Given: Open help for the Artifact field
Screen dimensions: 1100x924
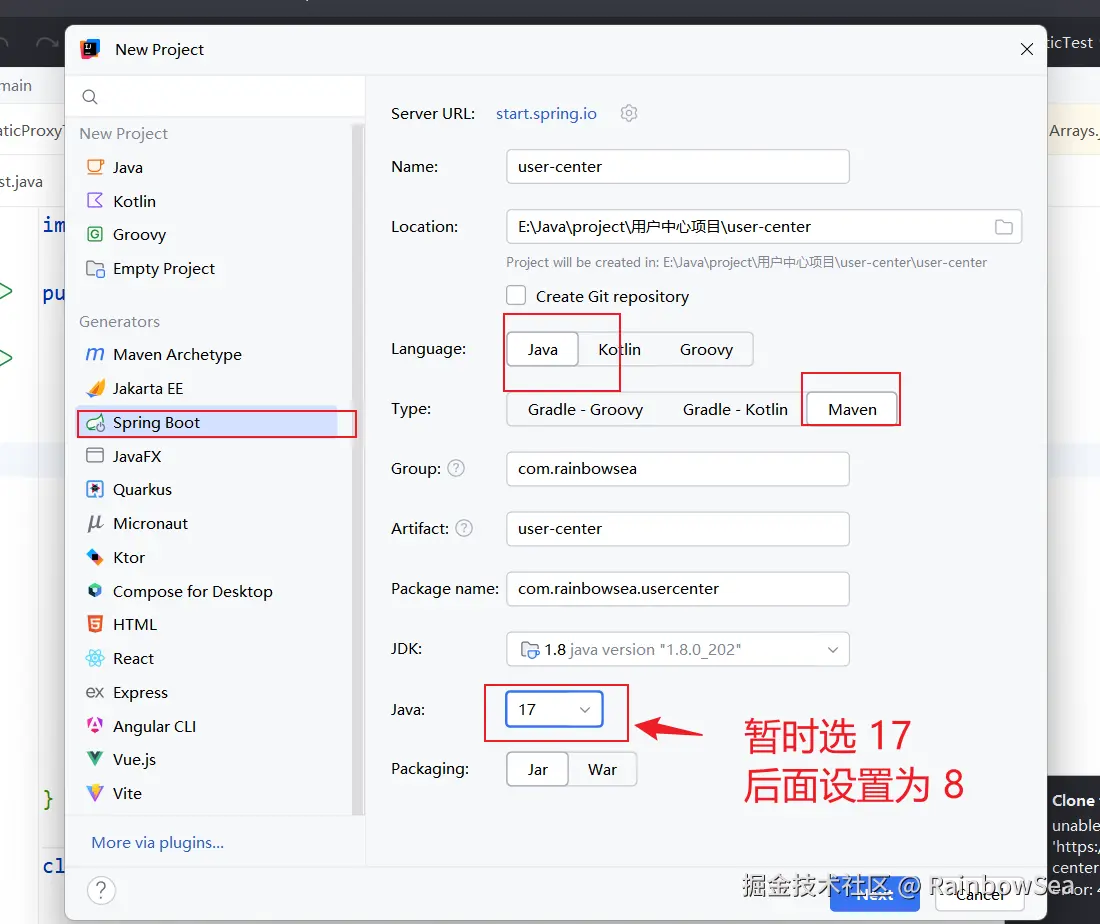Looking at the screenshot, I should point(464,528).
